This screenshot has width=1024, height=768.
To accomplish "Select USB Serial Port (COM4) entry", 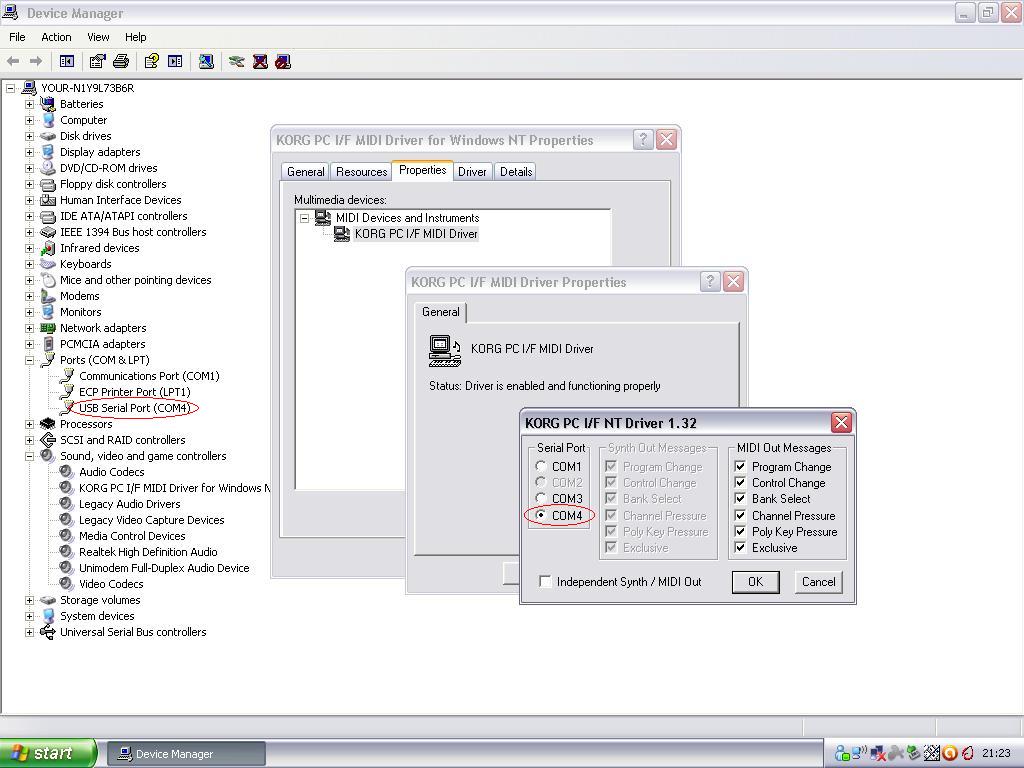I will pos(134,408).
